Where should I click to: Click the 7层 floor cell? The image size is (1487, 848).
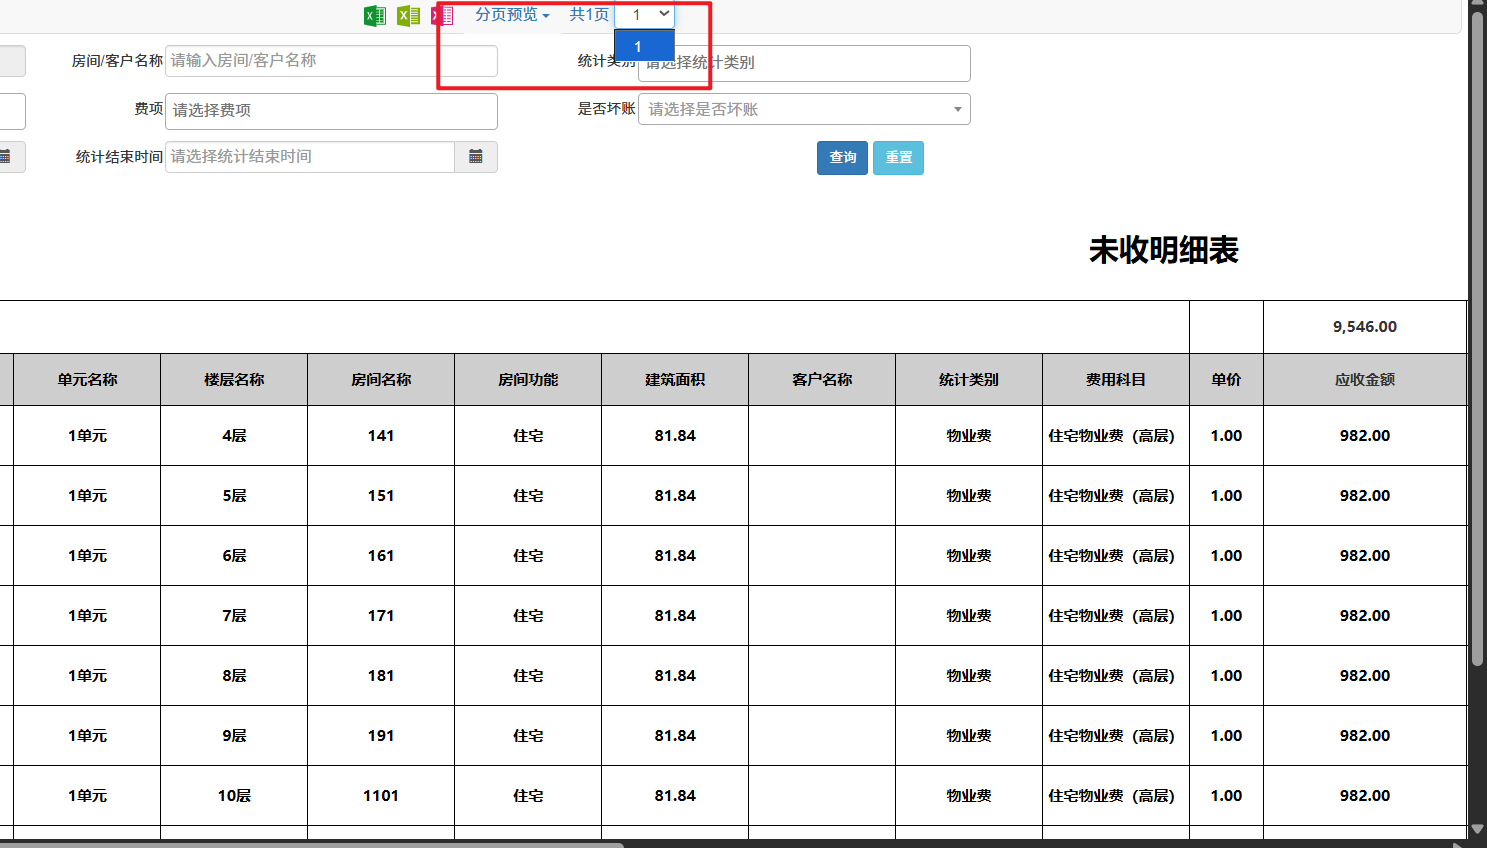234,616
